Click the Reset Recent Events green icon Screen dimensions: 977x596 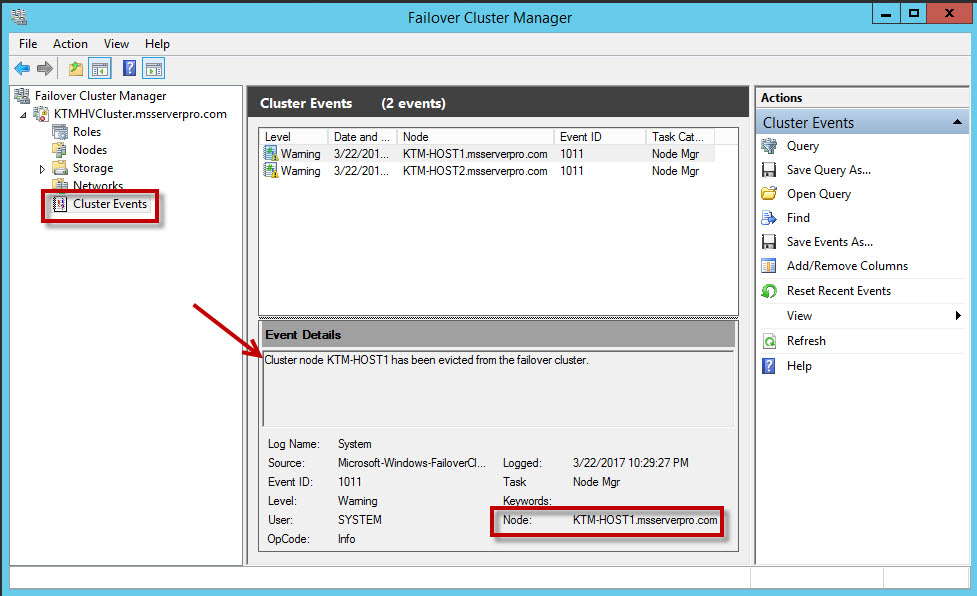coord(769,291)
